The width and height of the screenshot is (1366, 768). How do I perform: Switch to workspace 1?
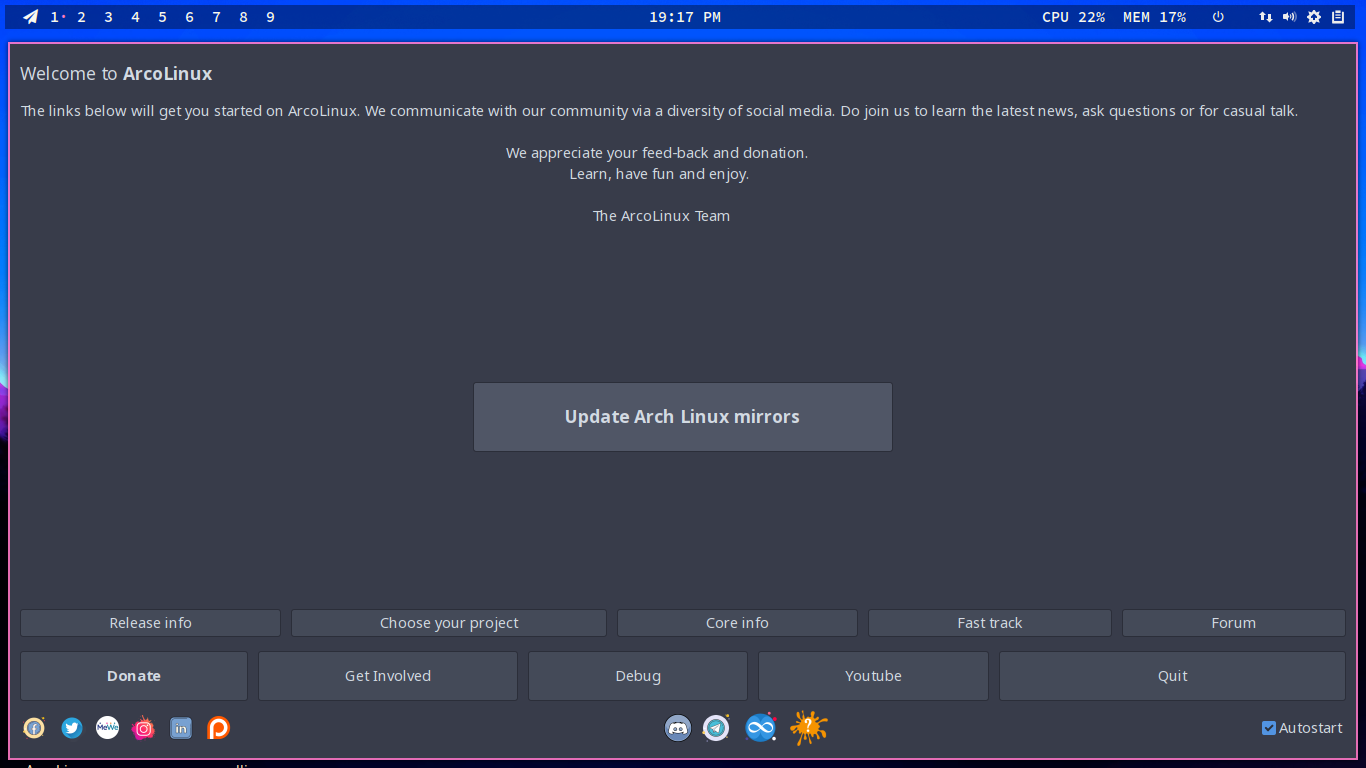coord(55,17)
